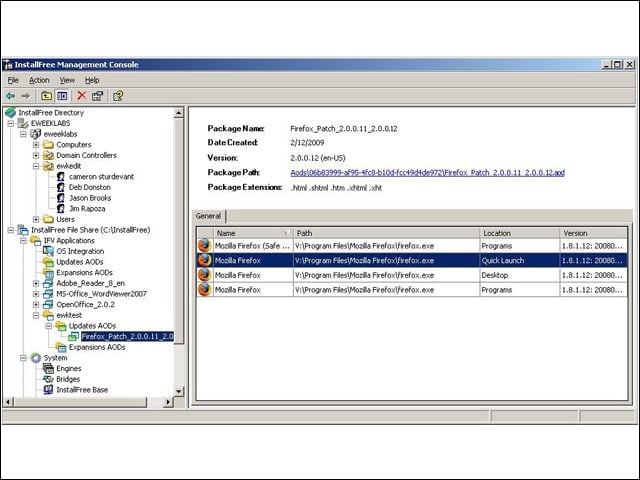Screen dimensions: 640x480
Task: Click tree horizontal scrollbar left arrow
Action: pos(8,402)
